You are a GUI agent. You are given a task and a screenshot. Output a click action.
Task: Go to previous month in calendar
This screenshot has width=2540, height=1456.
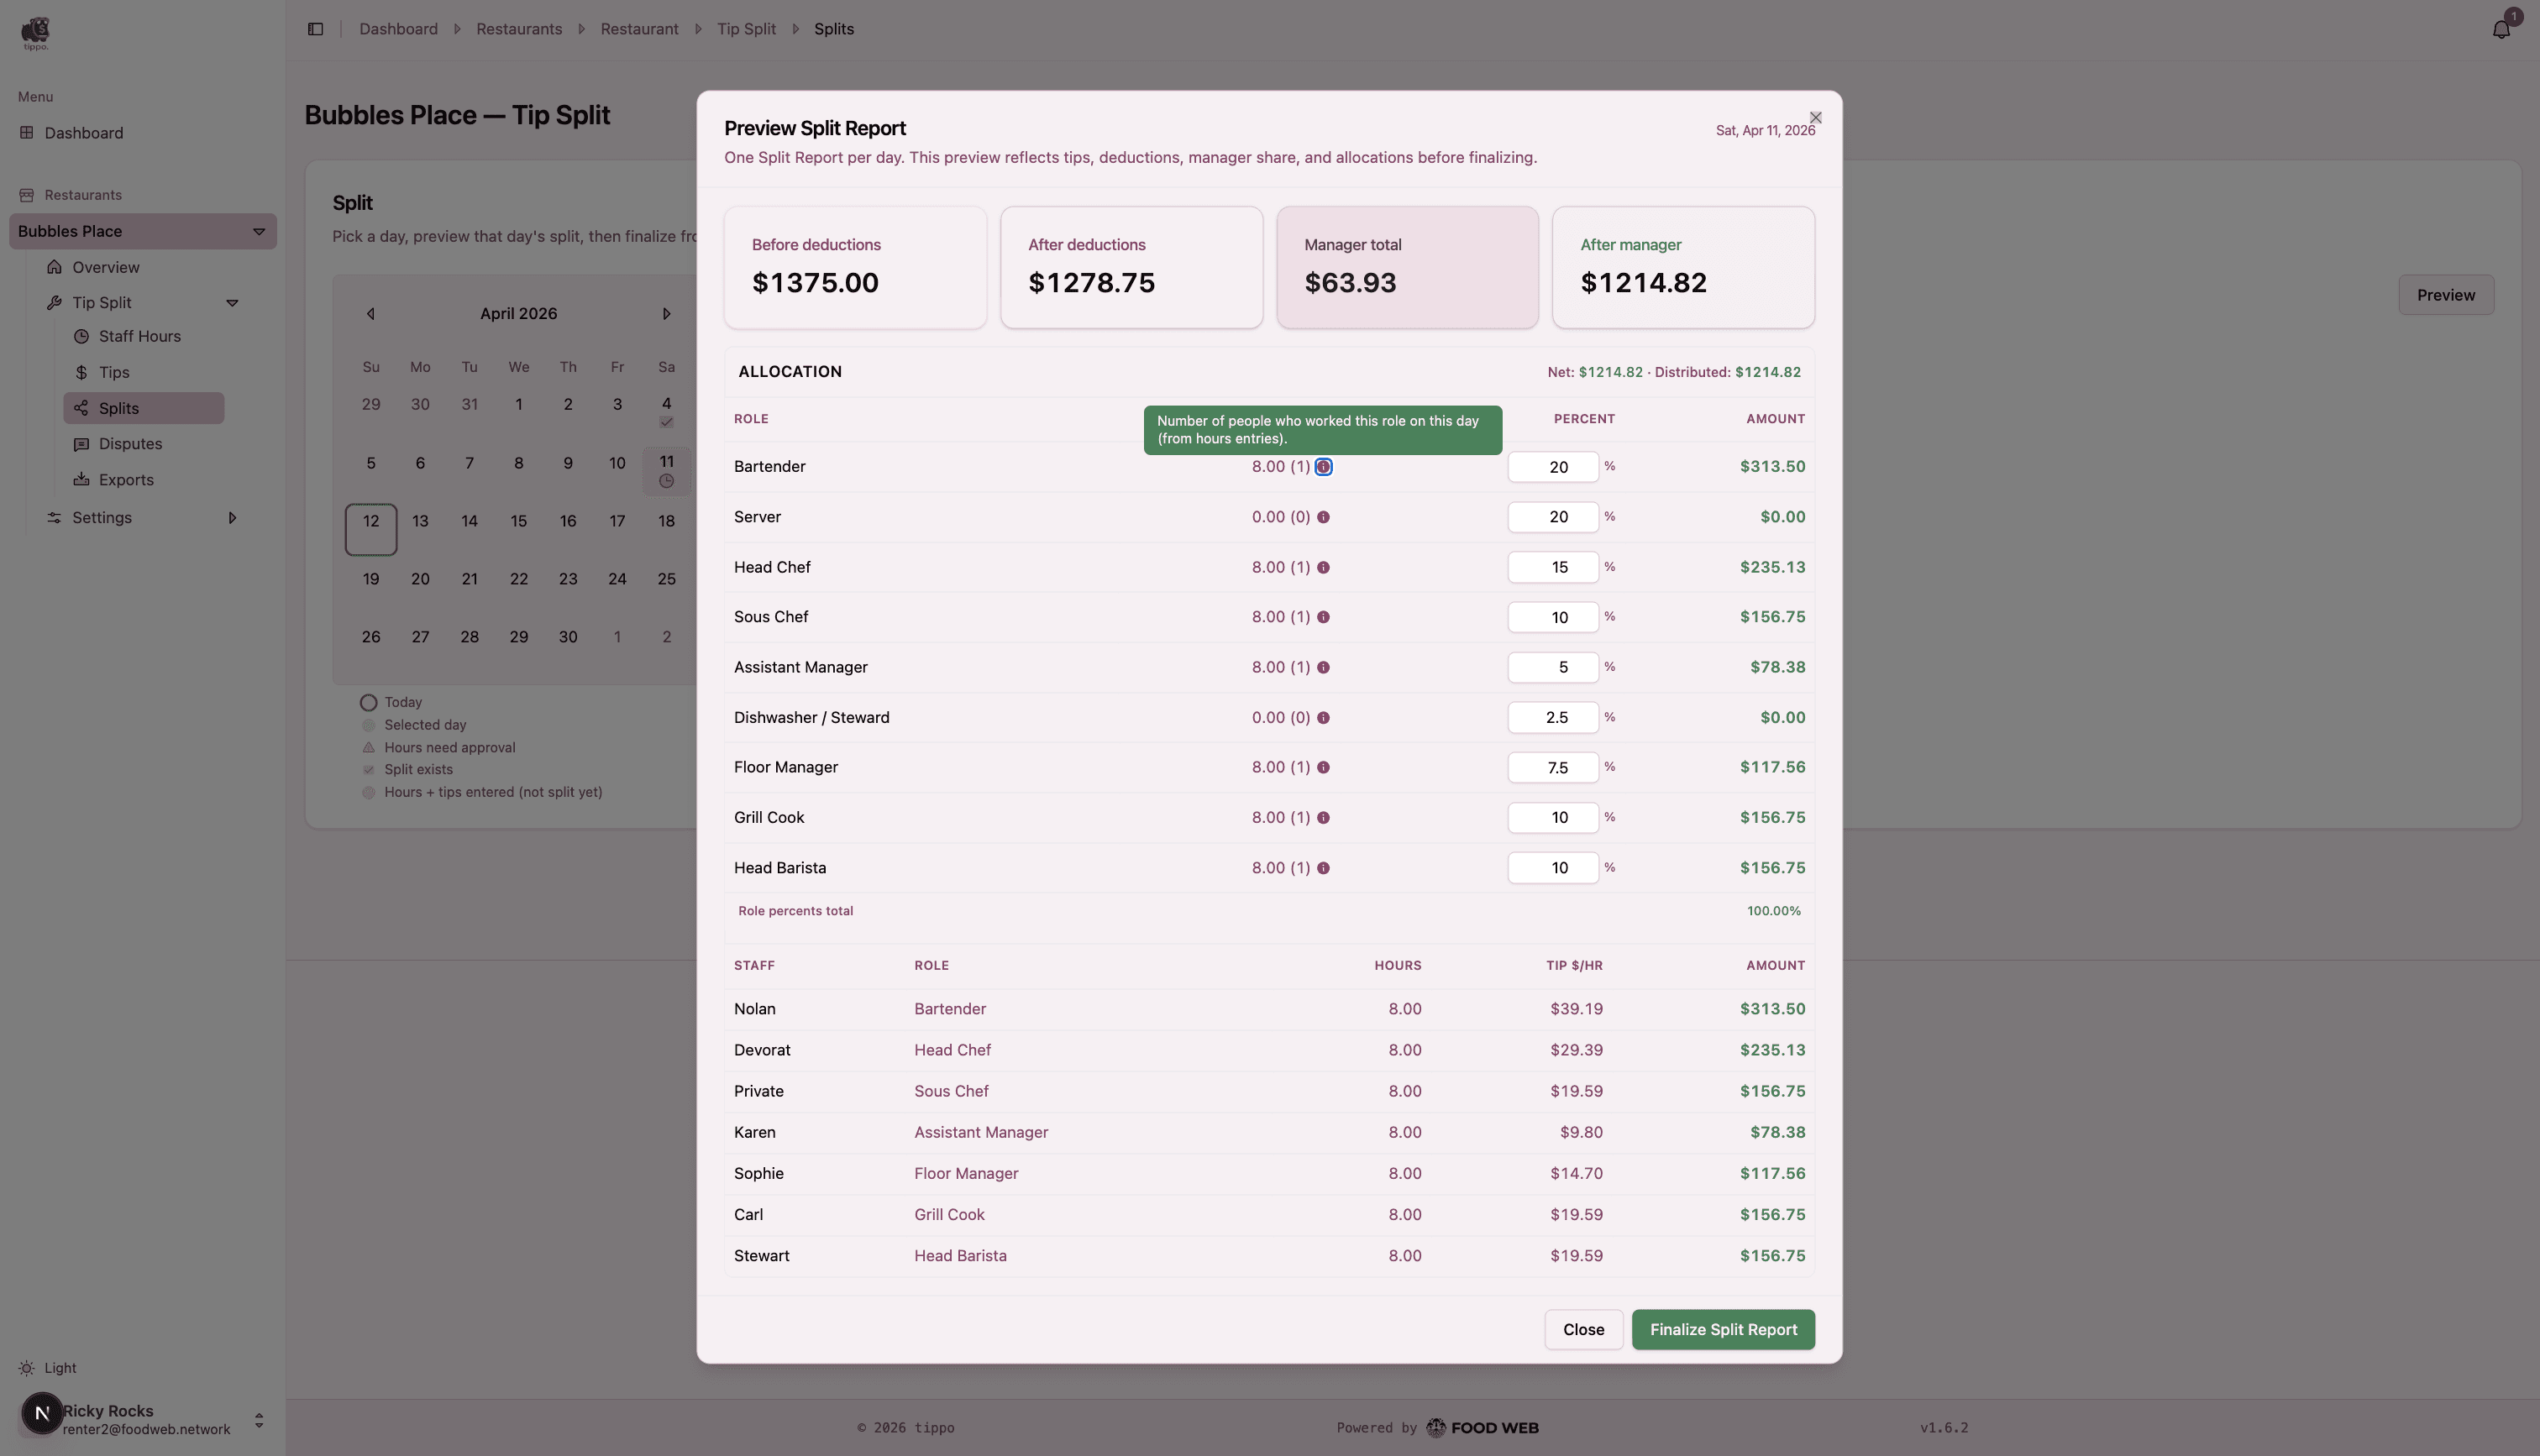pyautogui.click(x=370, y=314)
